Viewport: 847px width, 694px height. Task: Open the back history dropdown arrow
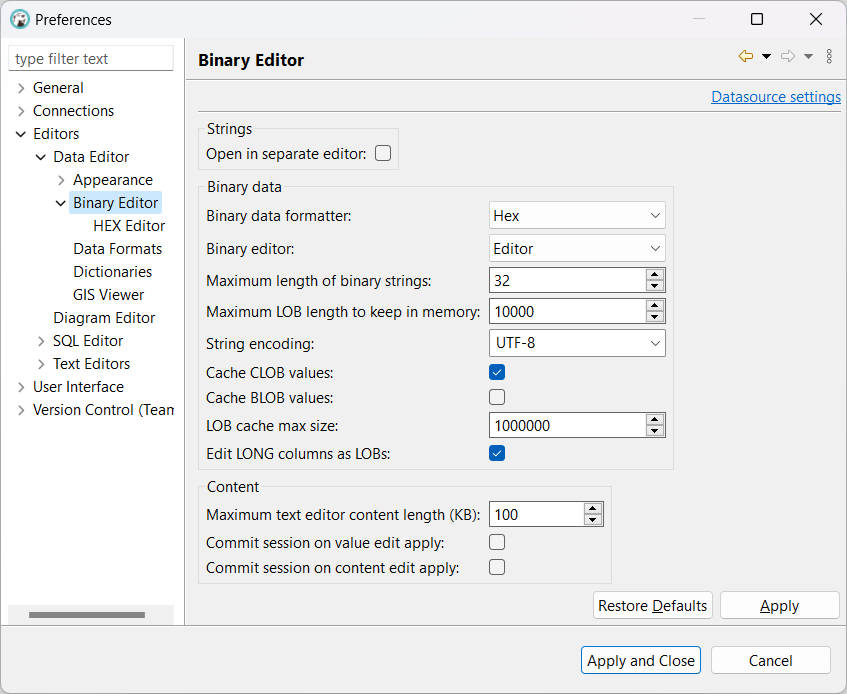pyautogui.click(x=766, y=57)
